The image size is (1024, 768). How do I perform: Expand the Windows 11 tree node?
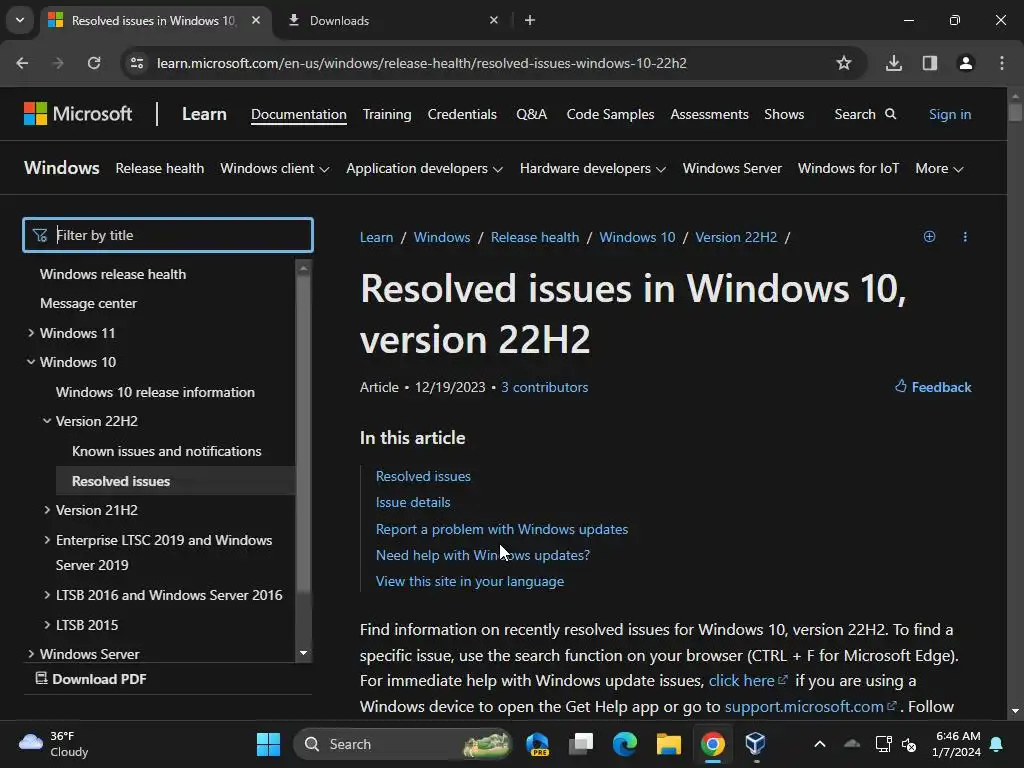[31, 333]
